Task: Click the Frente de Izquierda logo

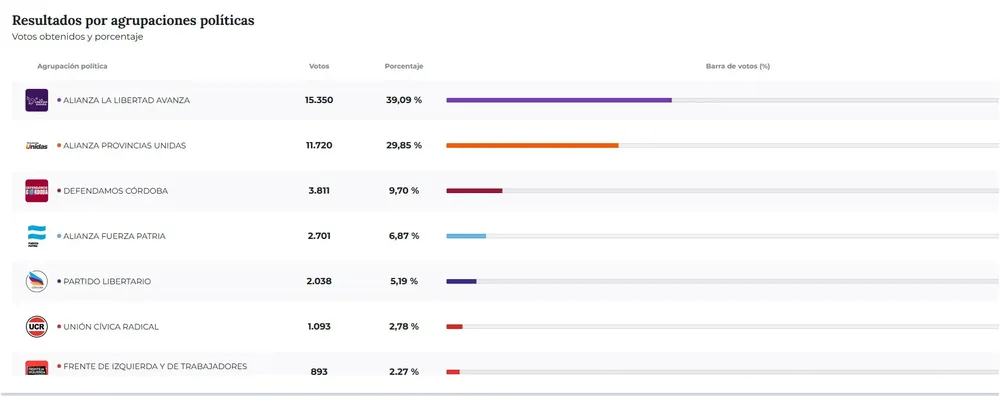Action: [36, 369]
